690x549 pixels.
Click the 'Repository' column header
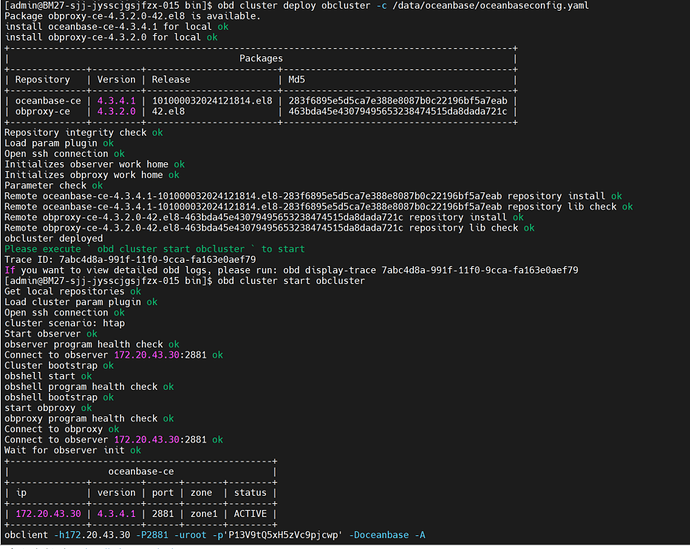(43, 80)
